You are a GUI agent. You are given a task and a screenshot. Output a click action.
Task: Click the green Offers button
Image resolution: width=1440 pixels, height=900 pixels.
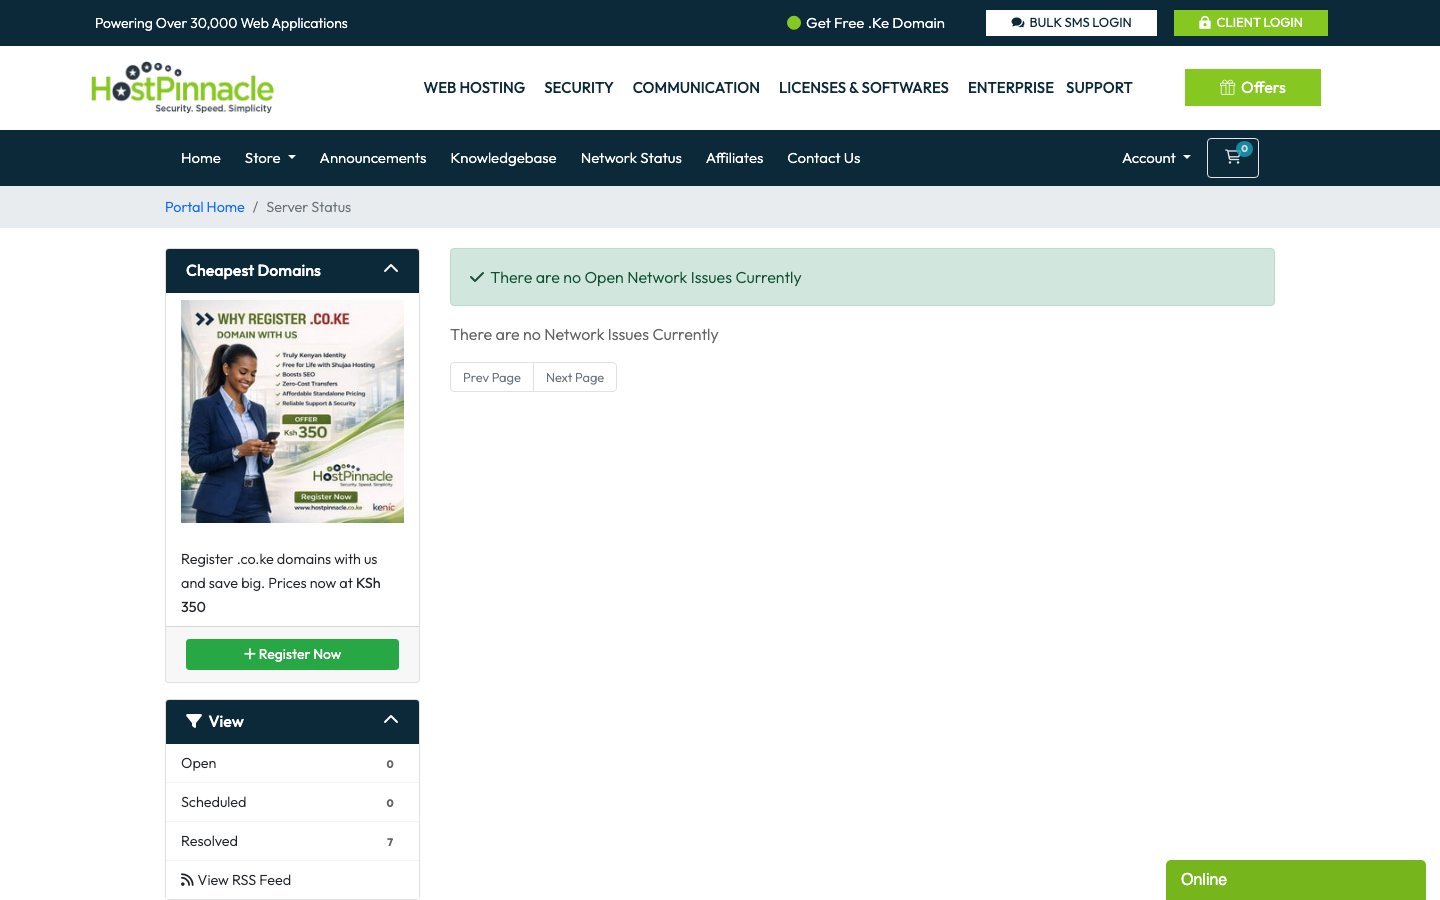1253,88
